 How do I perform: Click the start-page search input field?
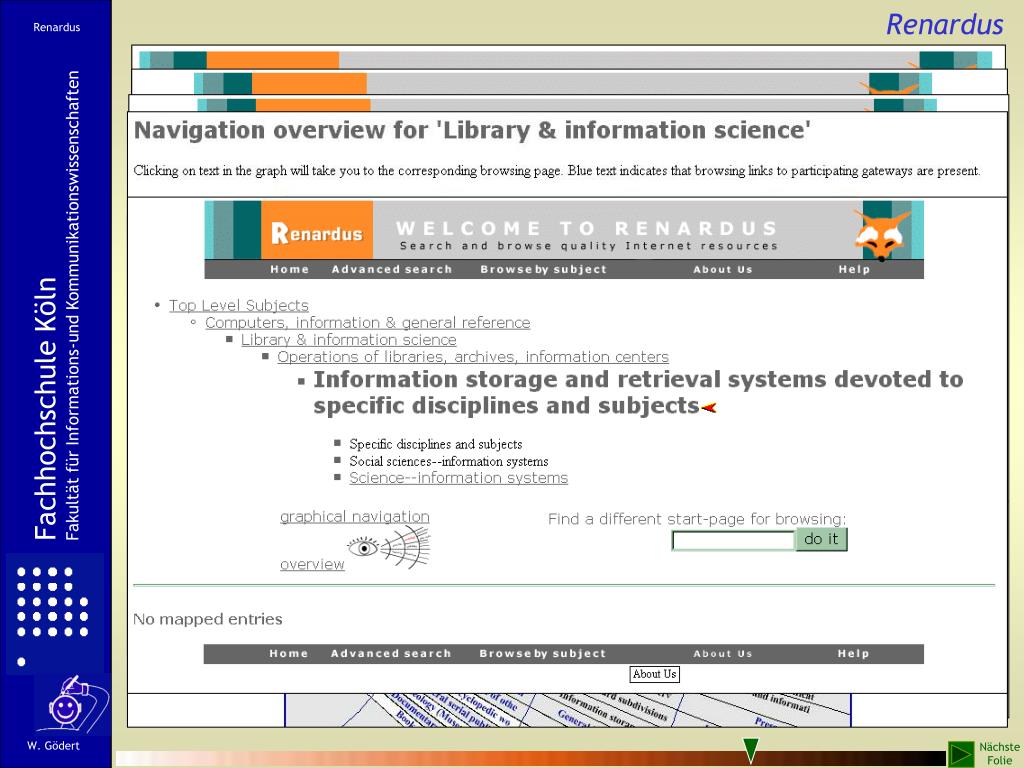[733, 540]
